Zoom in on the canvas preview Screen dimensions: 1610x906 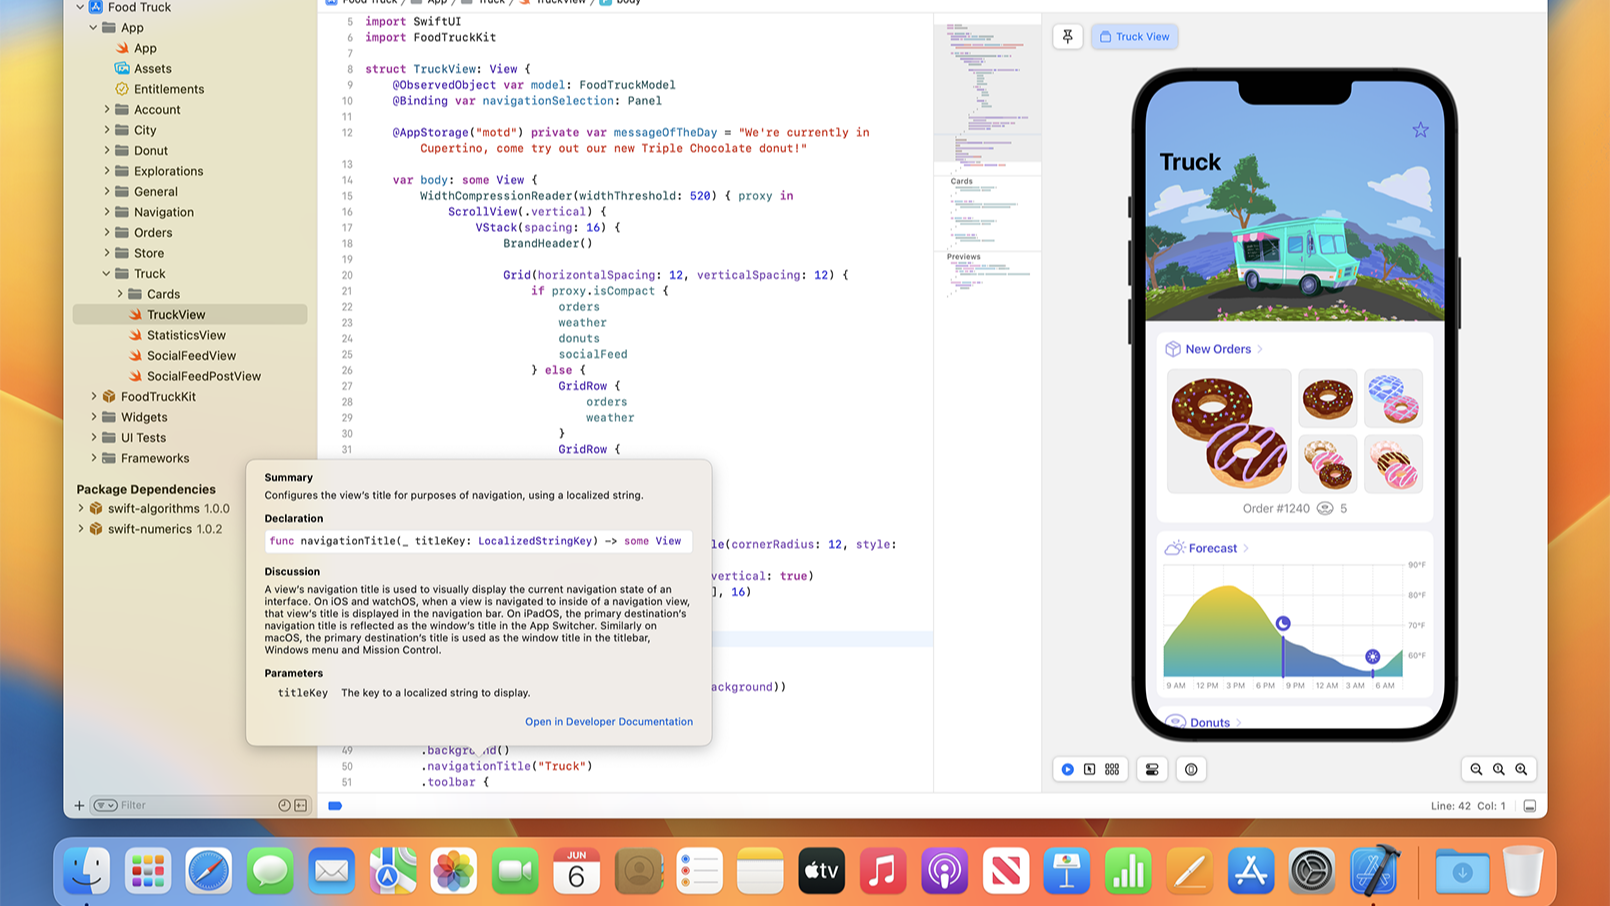tap(1521, 769)
